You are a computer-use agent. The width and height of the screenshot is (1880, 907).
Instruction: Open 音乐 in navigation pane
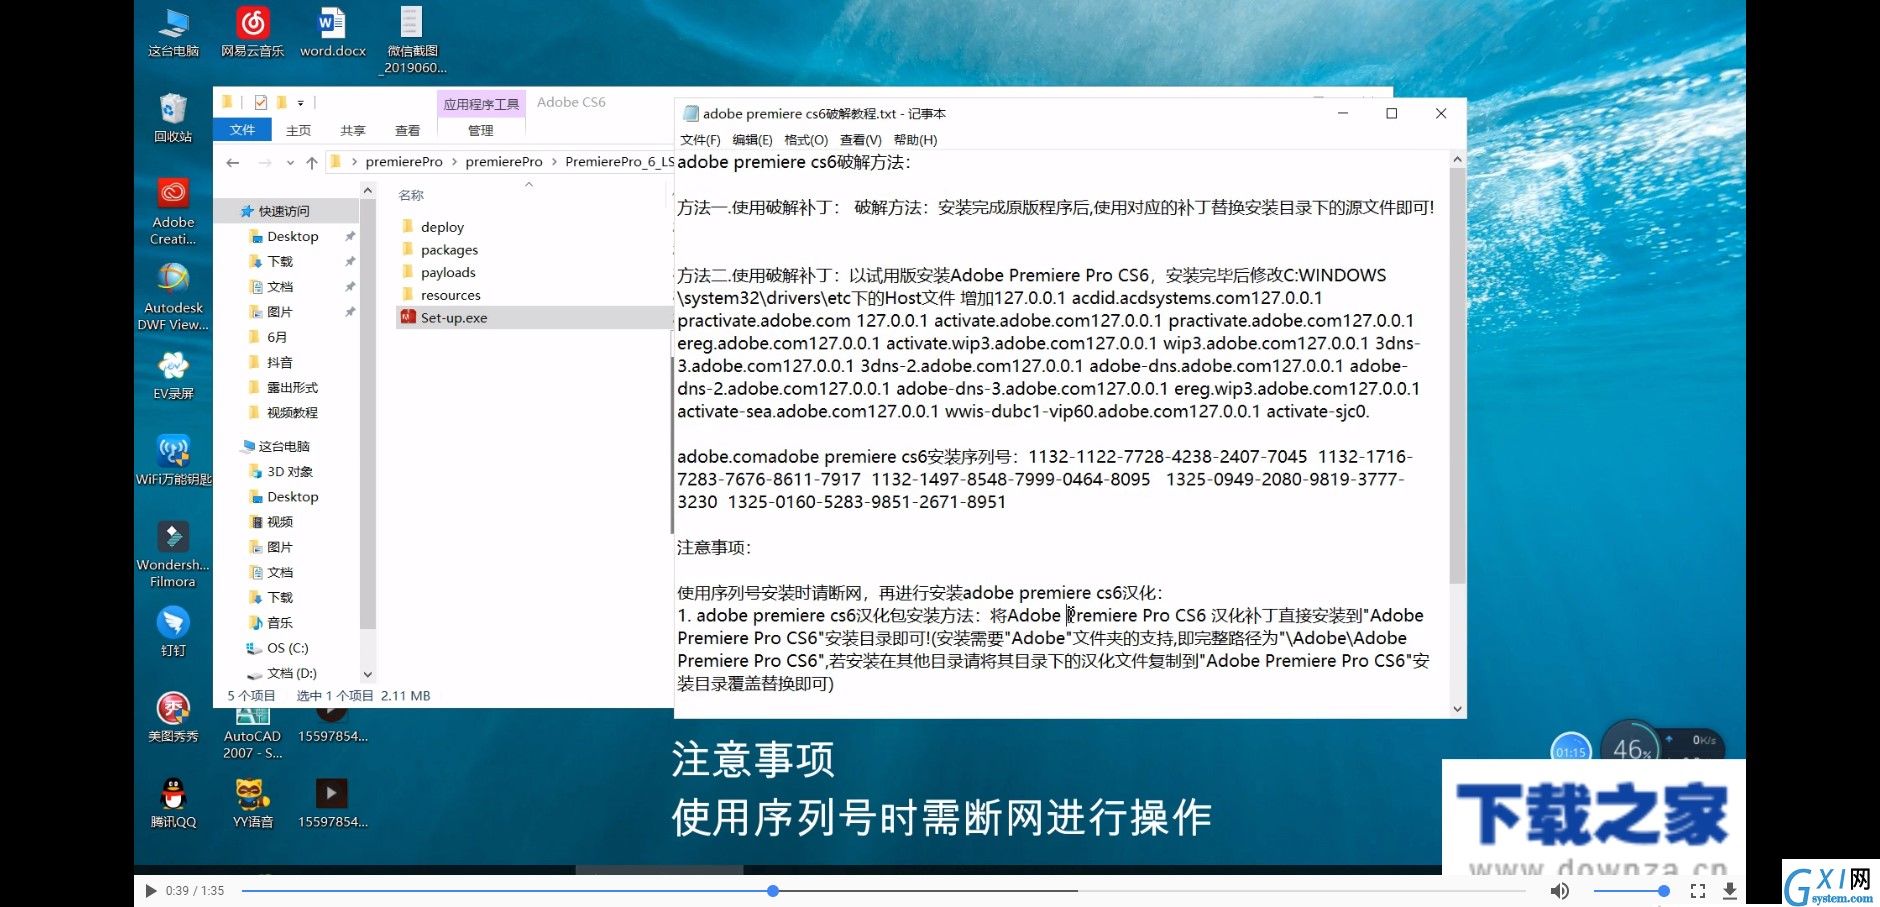tap(280, 622)
